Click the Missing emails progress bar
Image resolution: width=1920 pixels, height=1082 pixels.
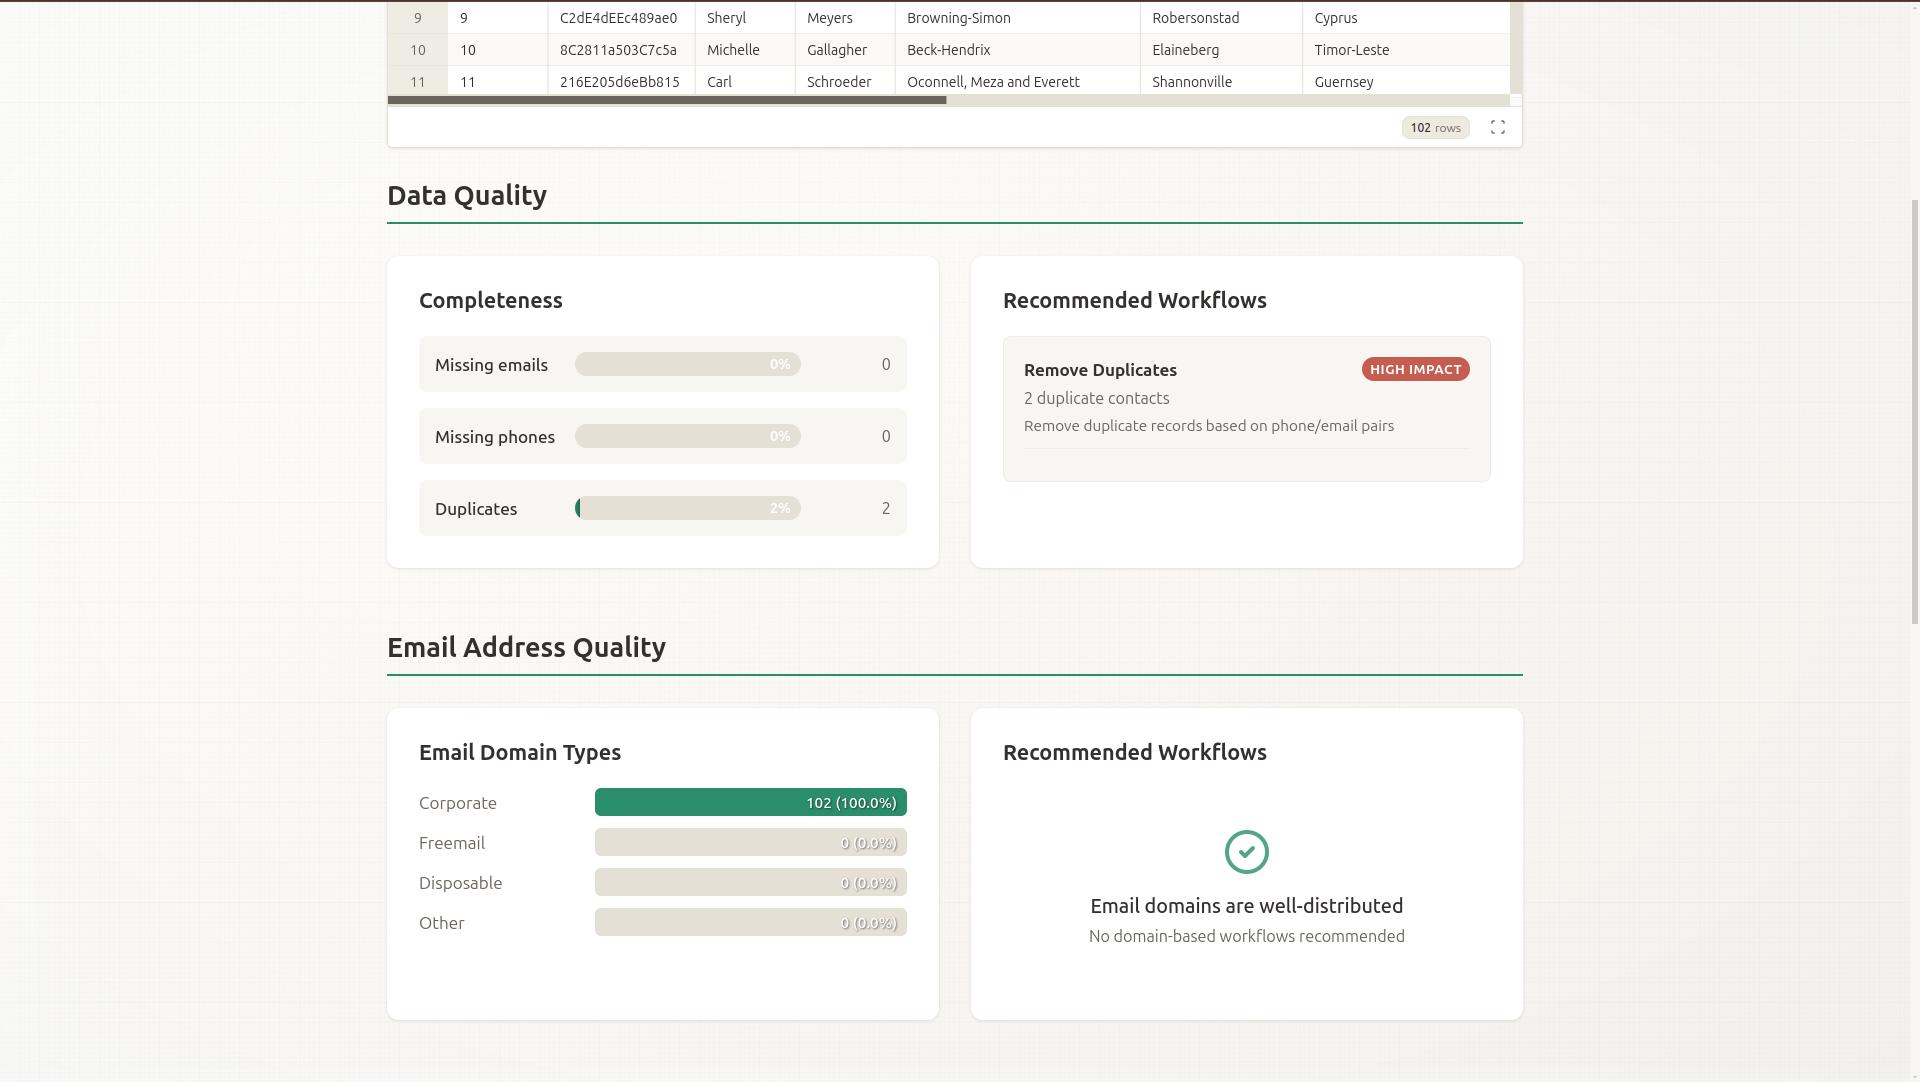pos(687,364)
